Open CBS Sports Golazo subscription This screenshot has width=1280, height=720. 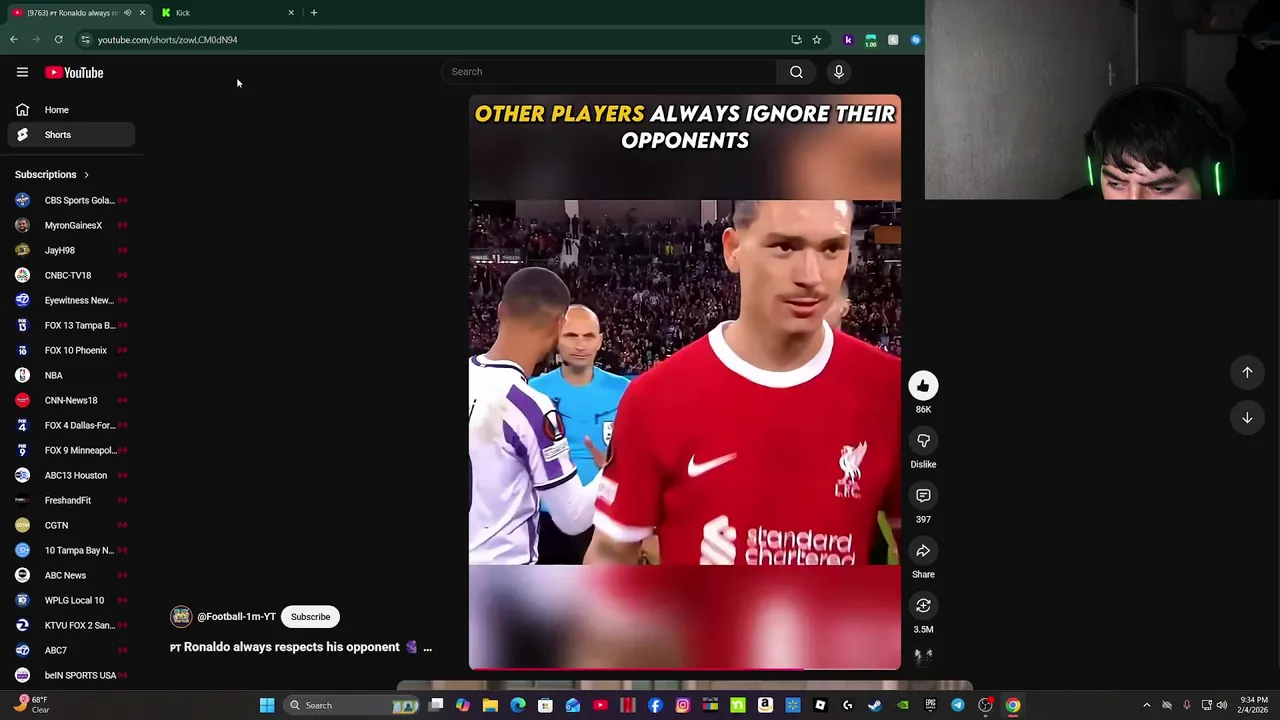click(x=70, y=200)
